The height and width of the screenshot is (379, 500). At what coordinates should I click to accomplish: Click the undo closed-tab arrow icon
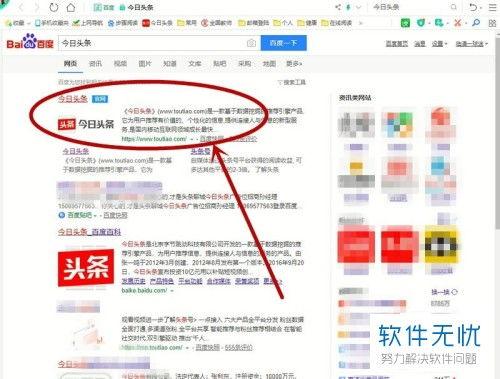(x=473, y=7)
